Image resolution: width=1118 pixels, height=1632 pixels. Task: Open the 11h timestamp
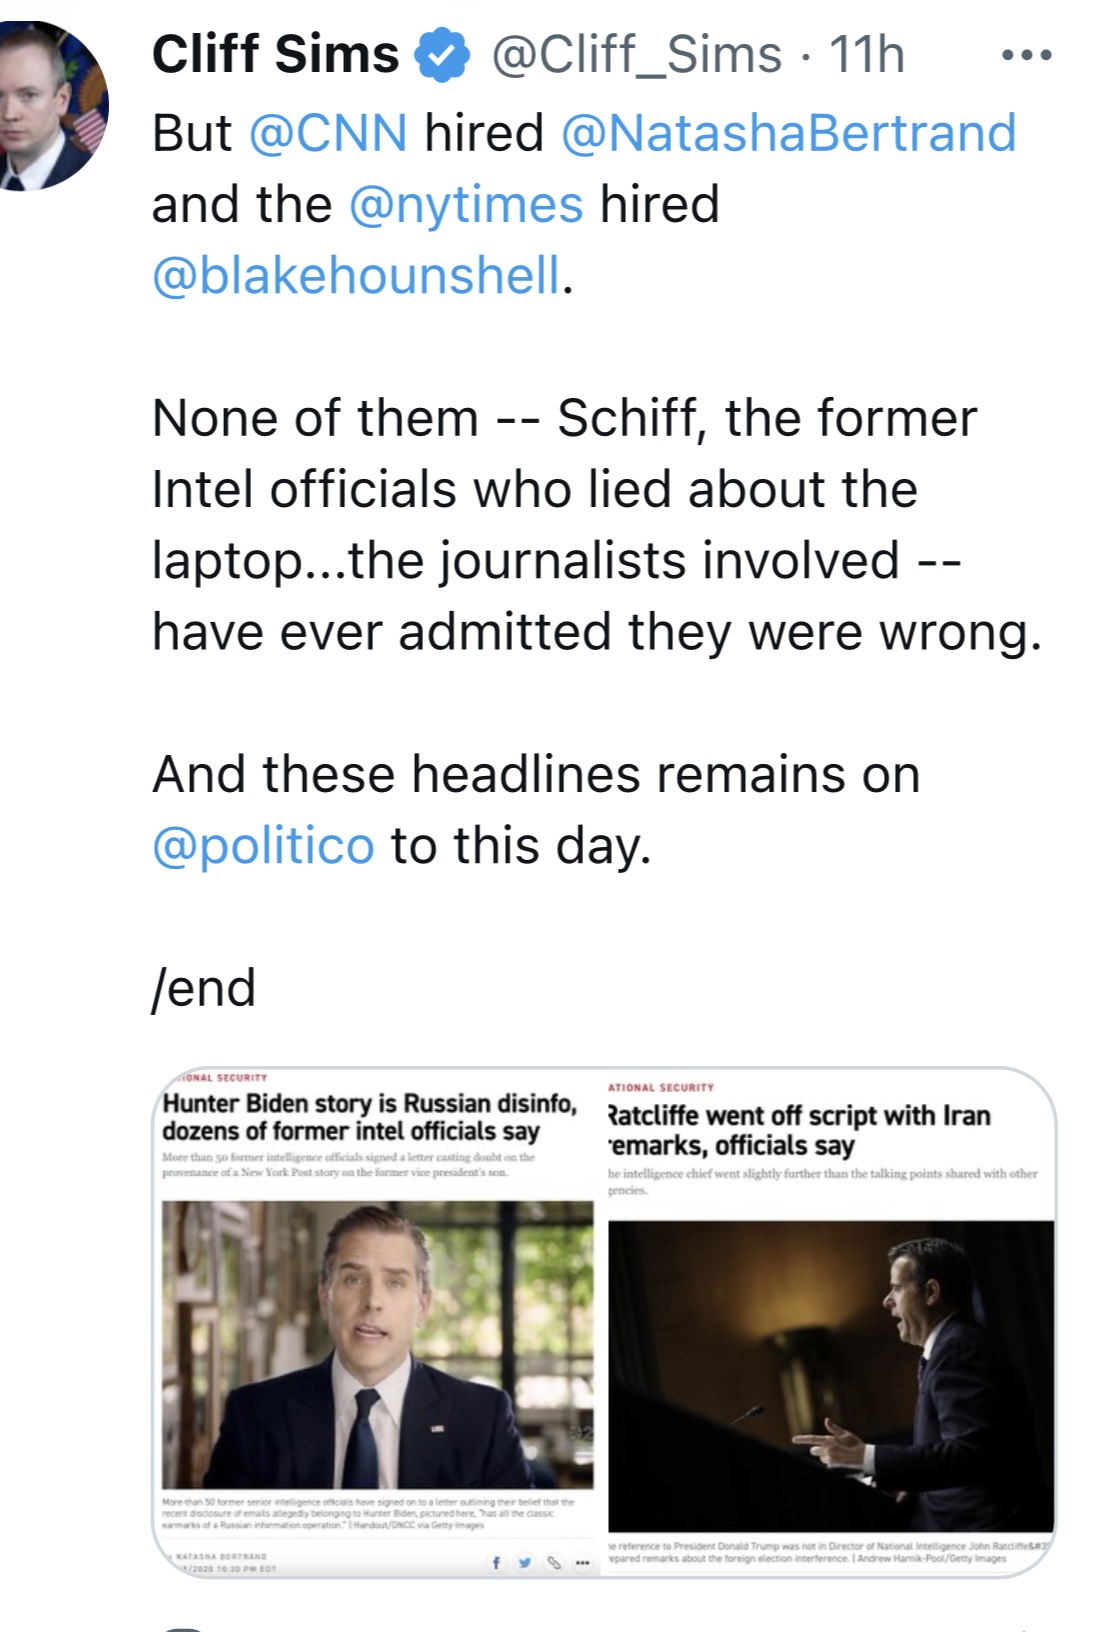(x=867, y=54)
